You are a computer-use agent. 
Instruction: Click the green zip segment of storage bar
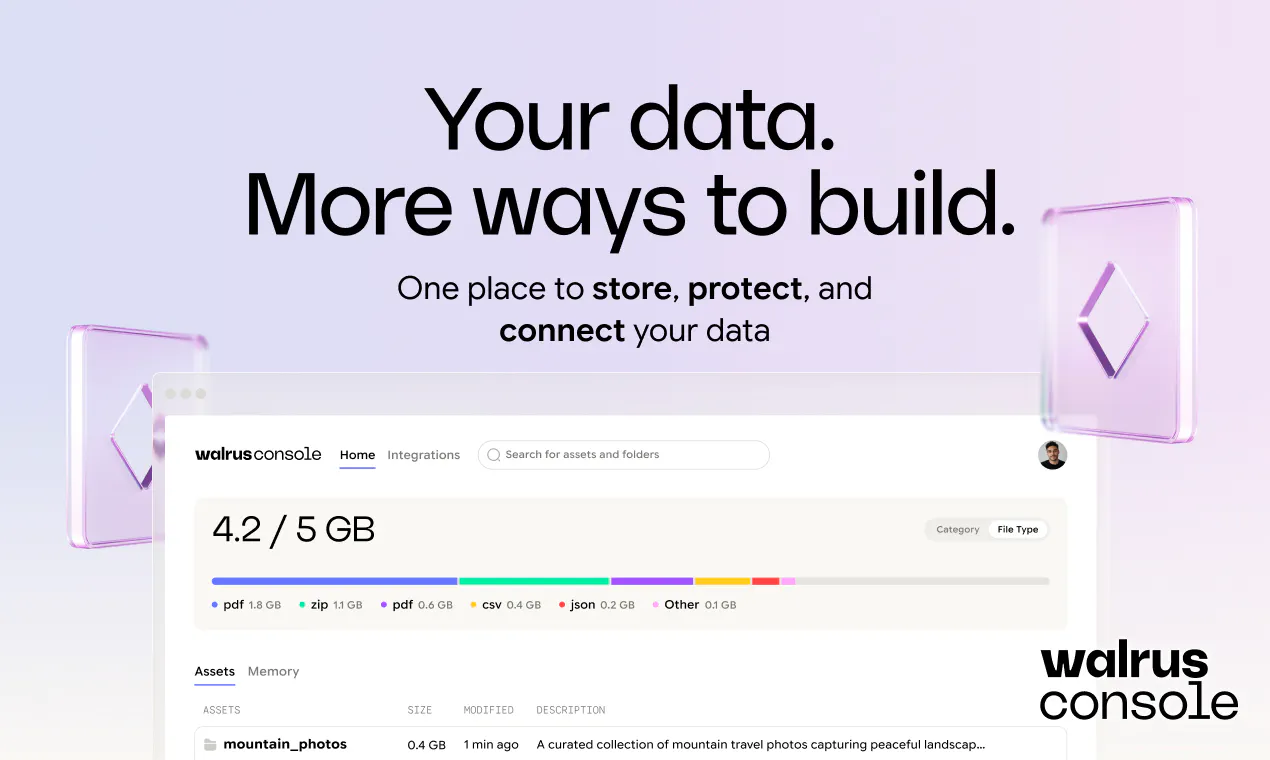coord(534,581)
